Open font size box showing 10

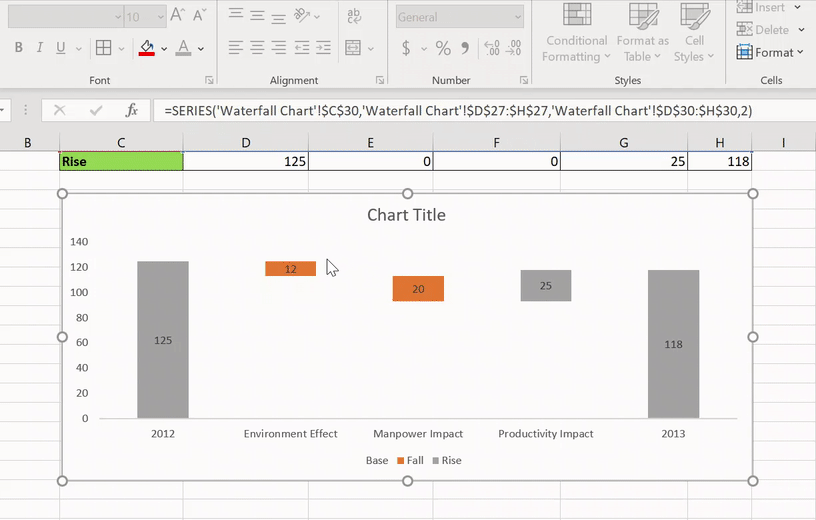click(145, 17)
